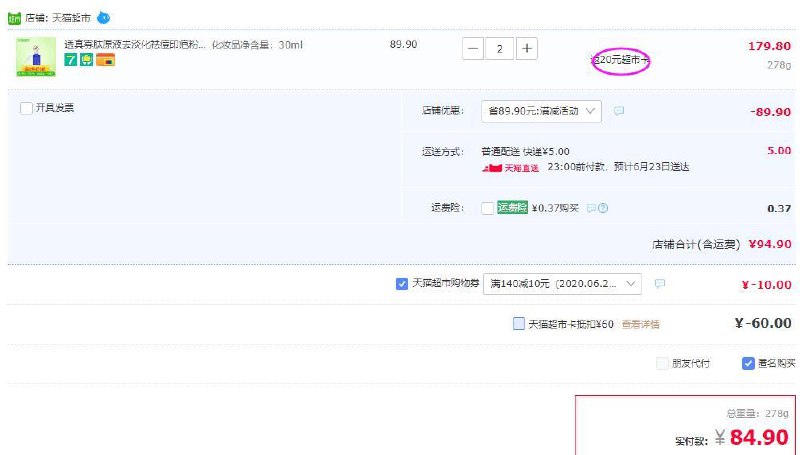Open the 满140减10元 coupon dropdown
The width and height of the screenshot is (800, 455).
562,284
